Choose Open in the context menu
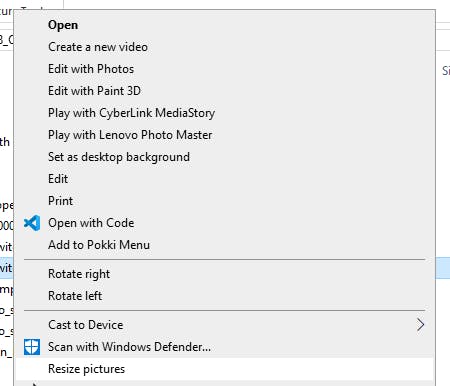 tap(224, 25)
